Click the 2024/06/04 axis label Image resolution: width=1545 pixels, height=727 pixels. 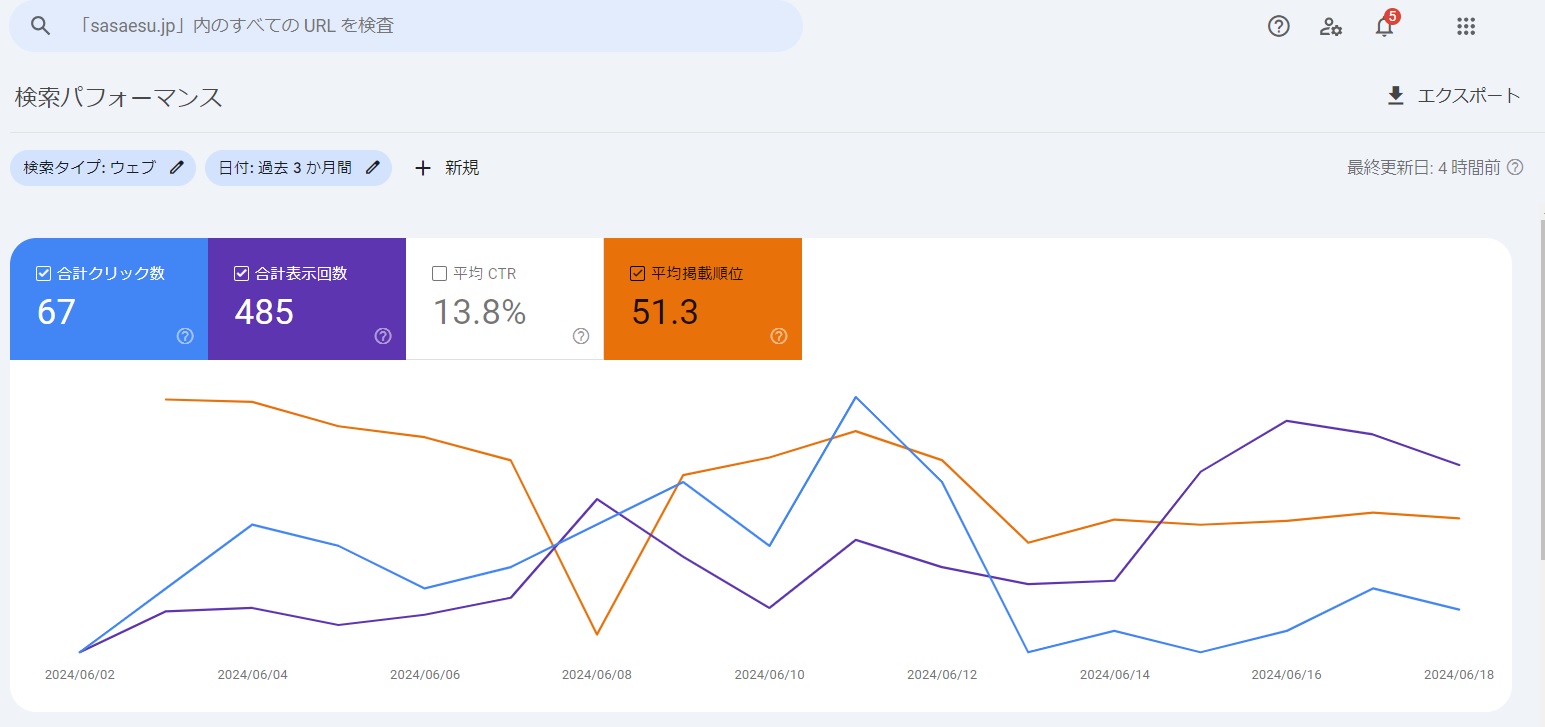click(252, 675)
